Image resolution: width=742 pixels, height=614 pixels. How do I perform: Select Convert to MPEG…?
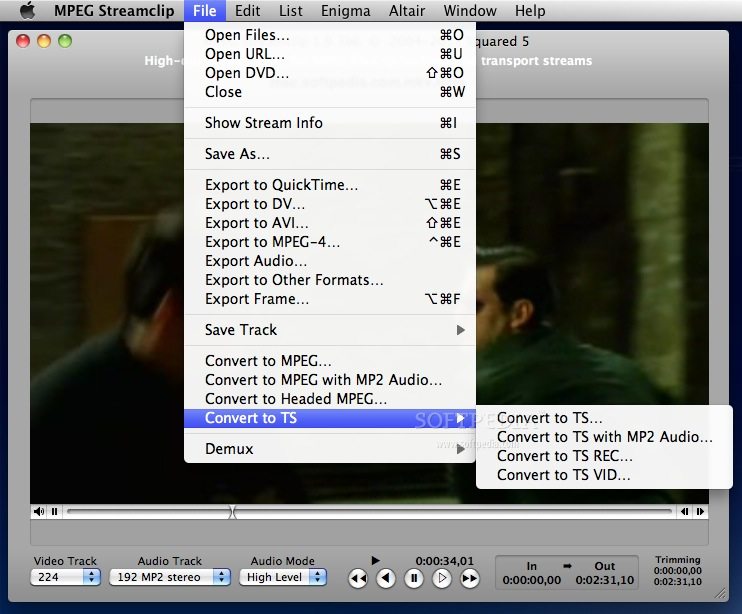[x=330, y=361]
